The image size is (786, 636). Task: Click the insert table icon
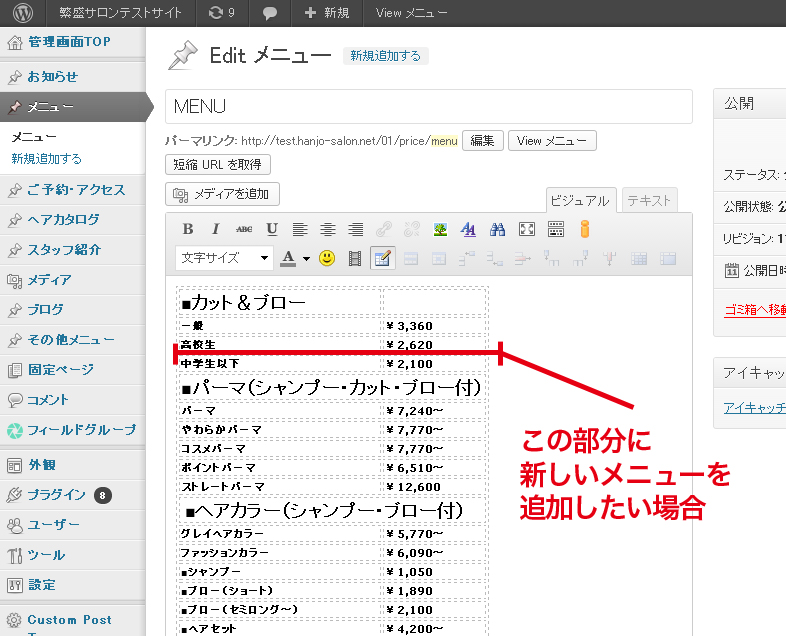click(x=381, y=258)
